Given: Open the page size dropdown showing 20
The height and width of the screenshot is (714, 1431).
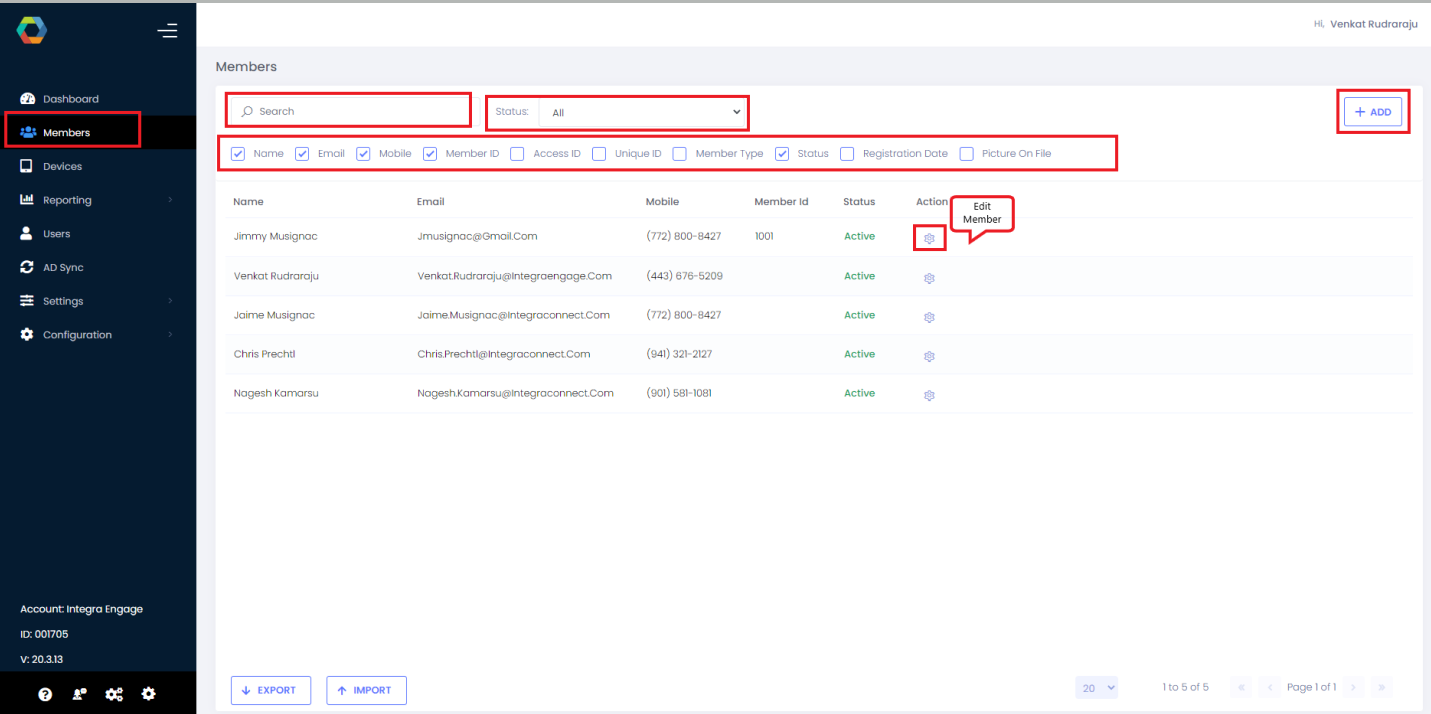Looking at the screenshot, I should coord(1096,687).
